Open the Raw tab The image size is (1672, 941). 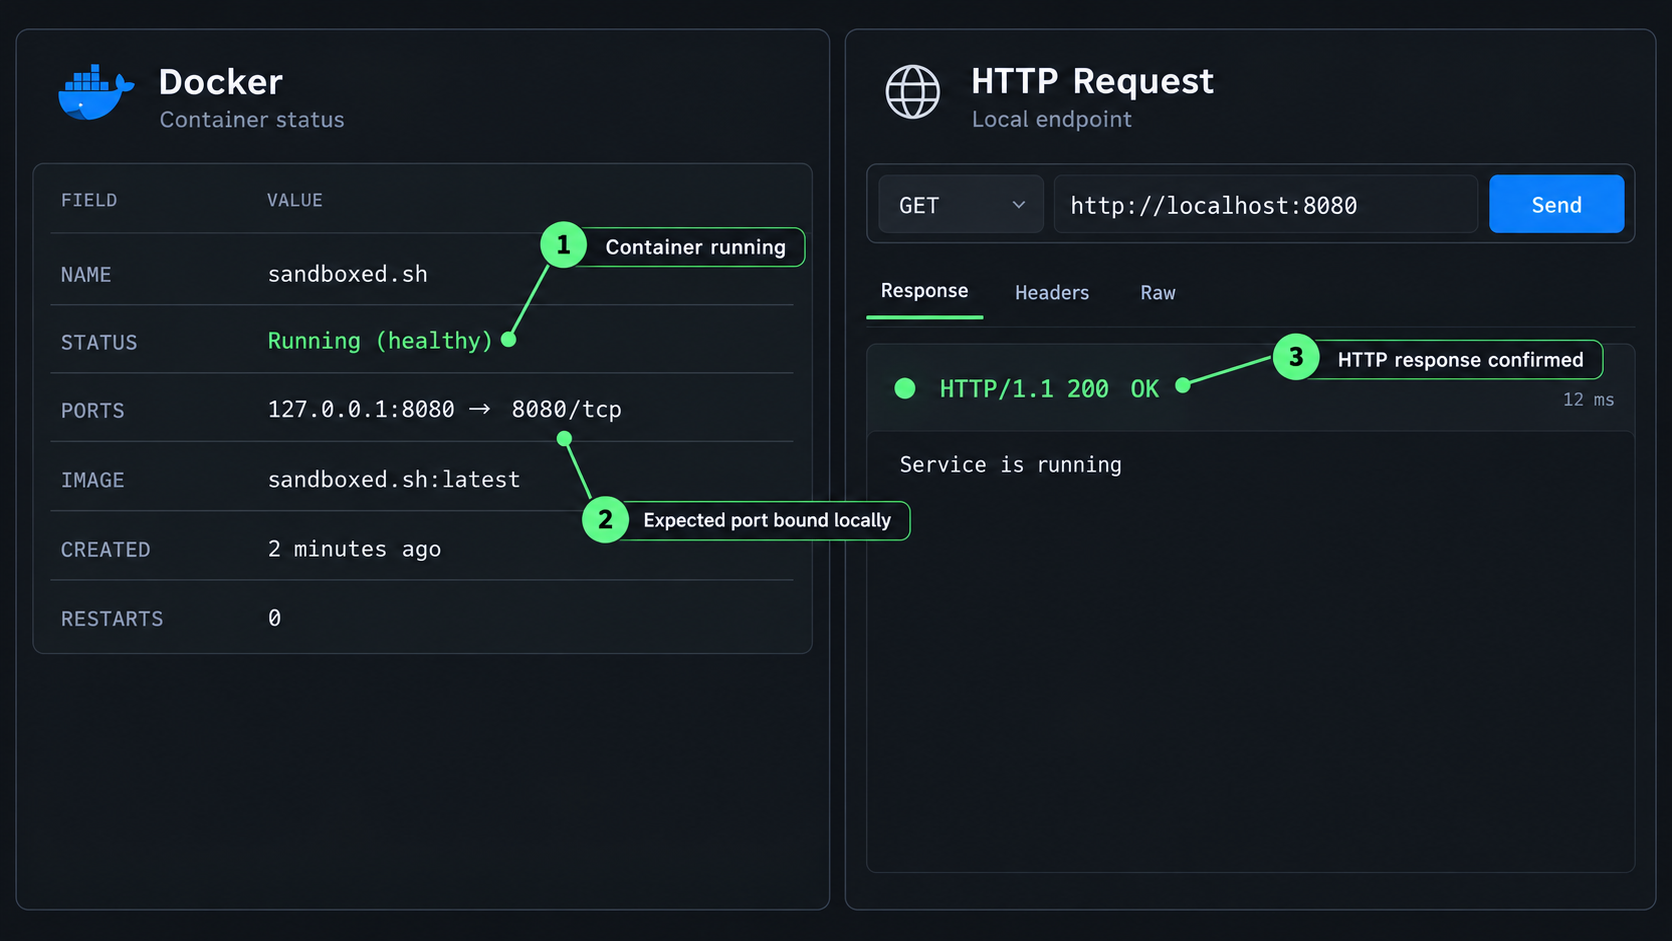click(x=1158, y=293)
